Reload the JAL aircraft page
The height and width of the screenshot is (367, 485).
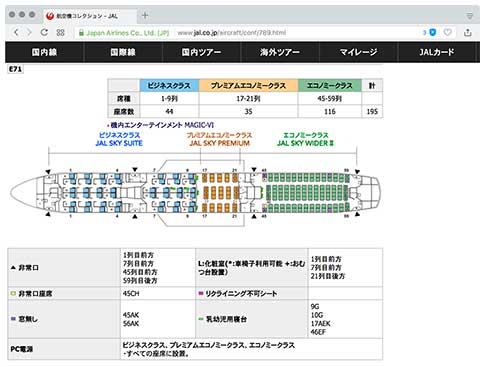coord(44,32)
